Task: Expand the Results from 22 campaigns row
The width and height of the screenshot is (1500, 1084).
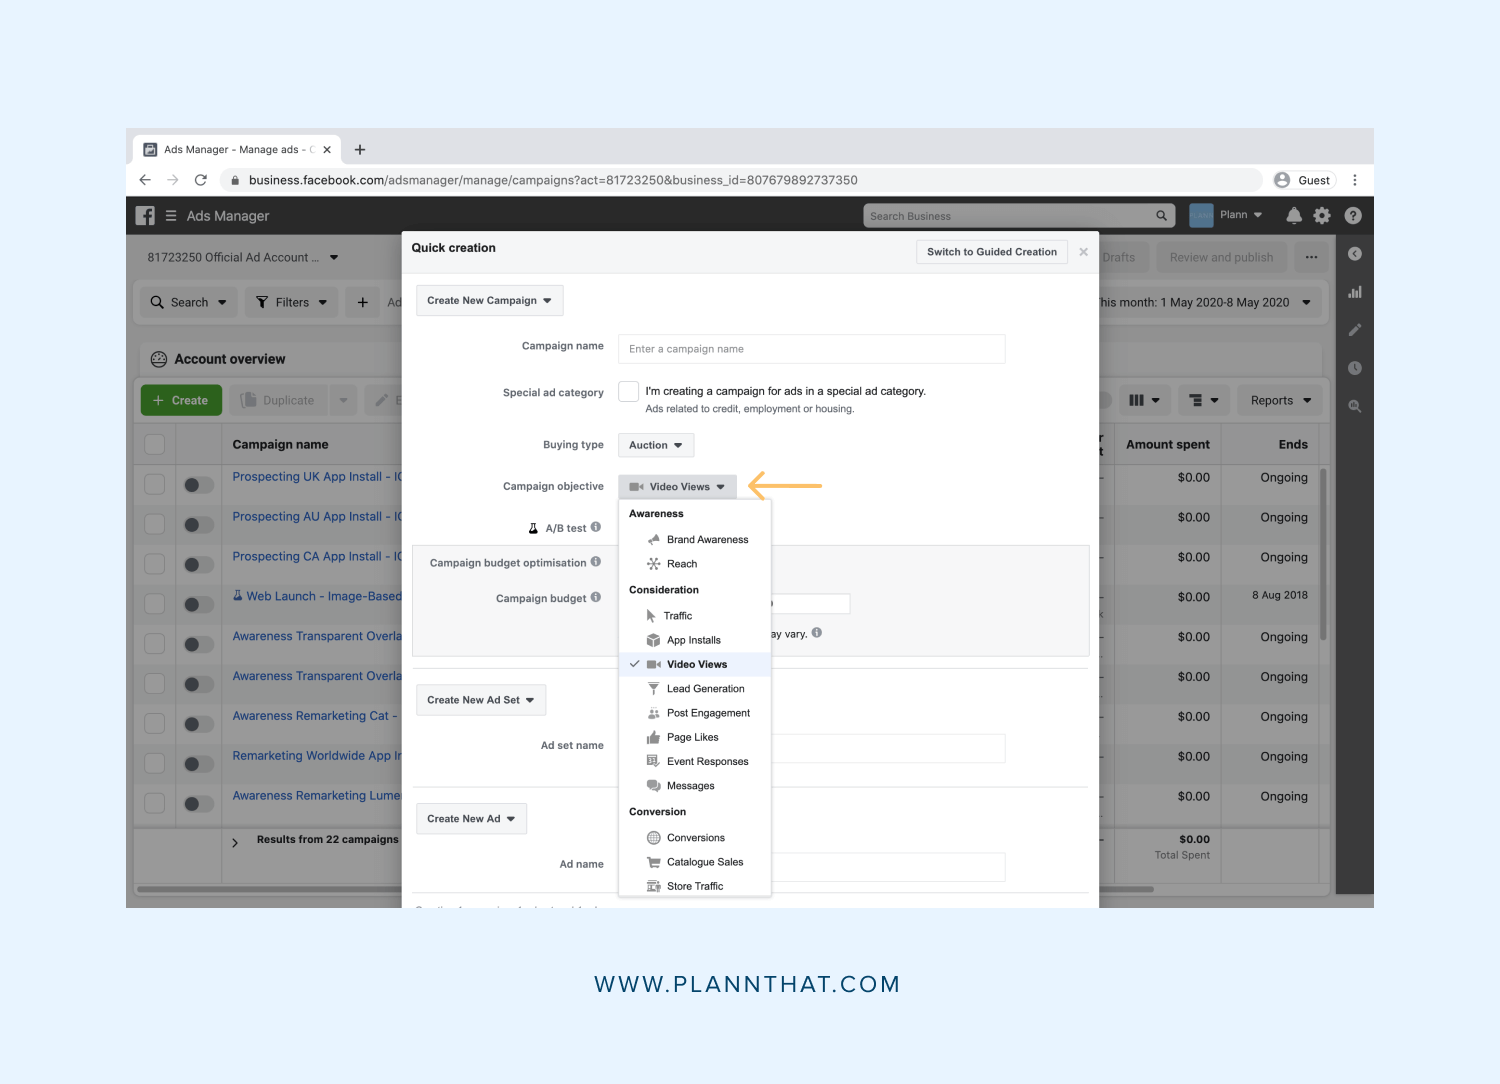Action: pos(235,843)
